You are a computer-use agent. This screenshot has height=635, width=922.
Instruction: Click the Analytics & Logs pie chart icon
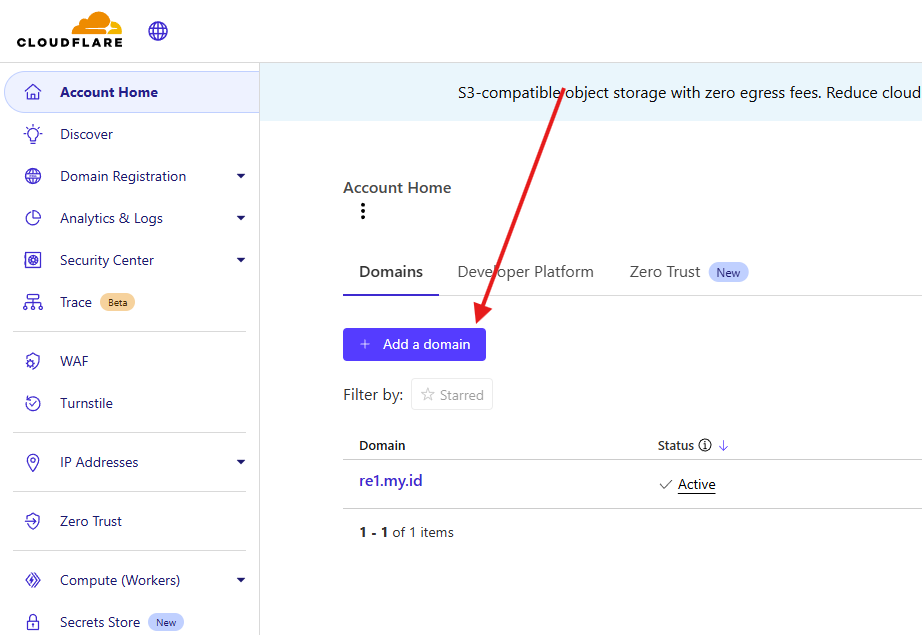point(33,218)
